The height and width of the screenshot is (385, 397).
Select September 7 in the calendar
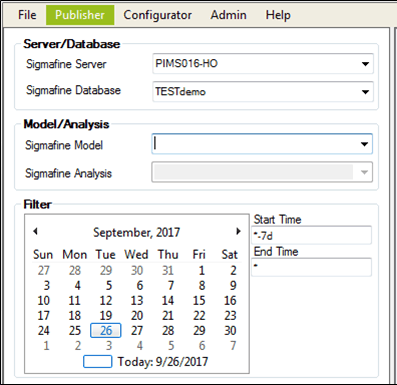pos(171,286)
